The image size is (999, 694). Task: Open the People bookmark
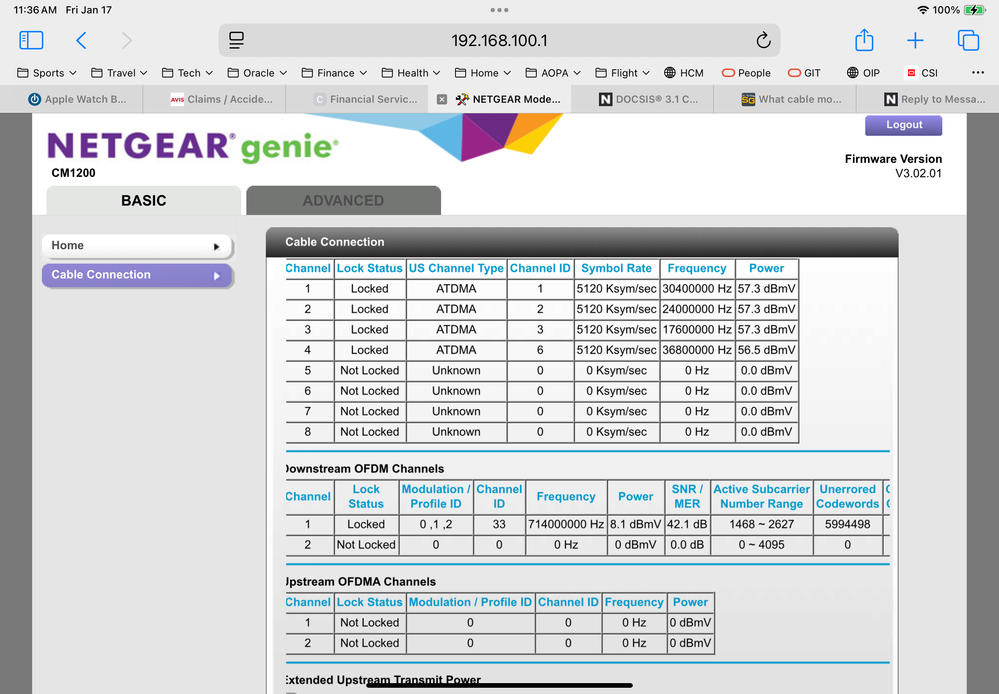(746, 73)
